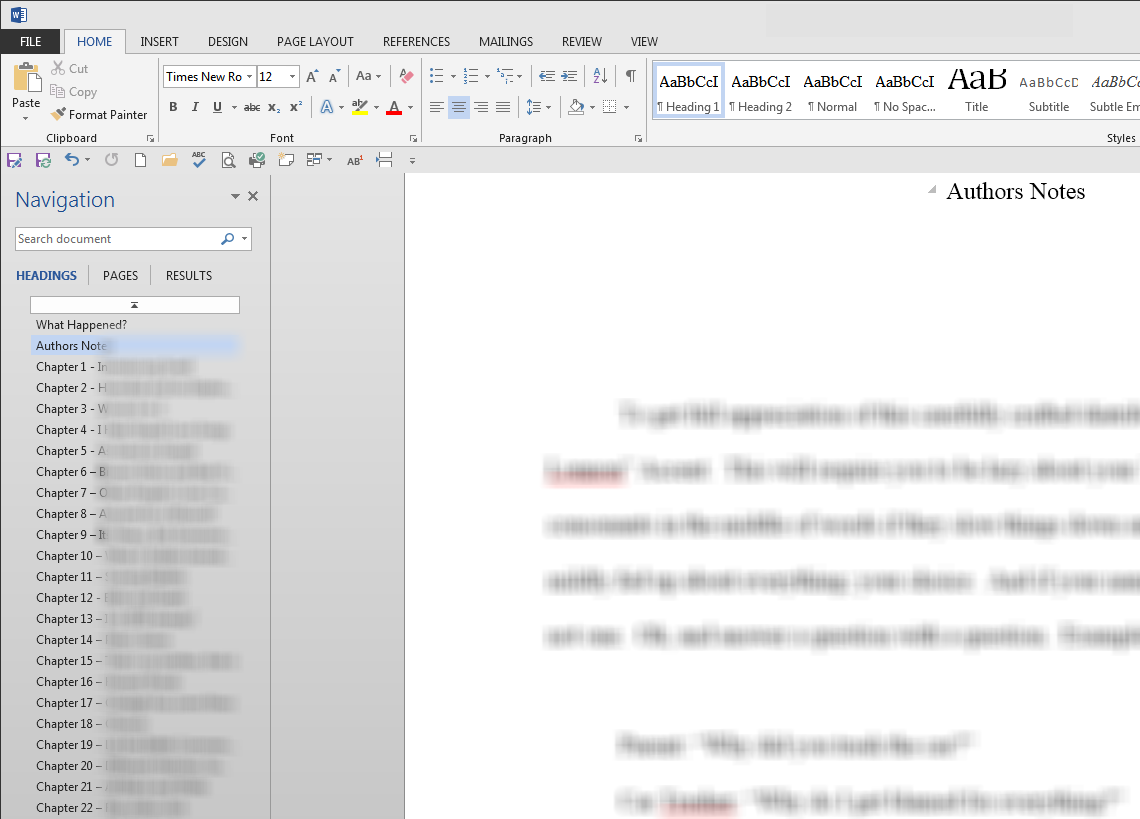Open the Navigation search options dropdown
This screenshot has height=819, width=1140.
pyautogui.click(x=245, y=239)
